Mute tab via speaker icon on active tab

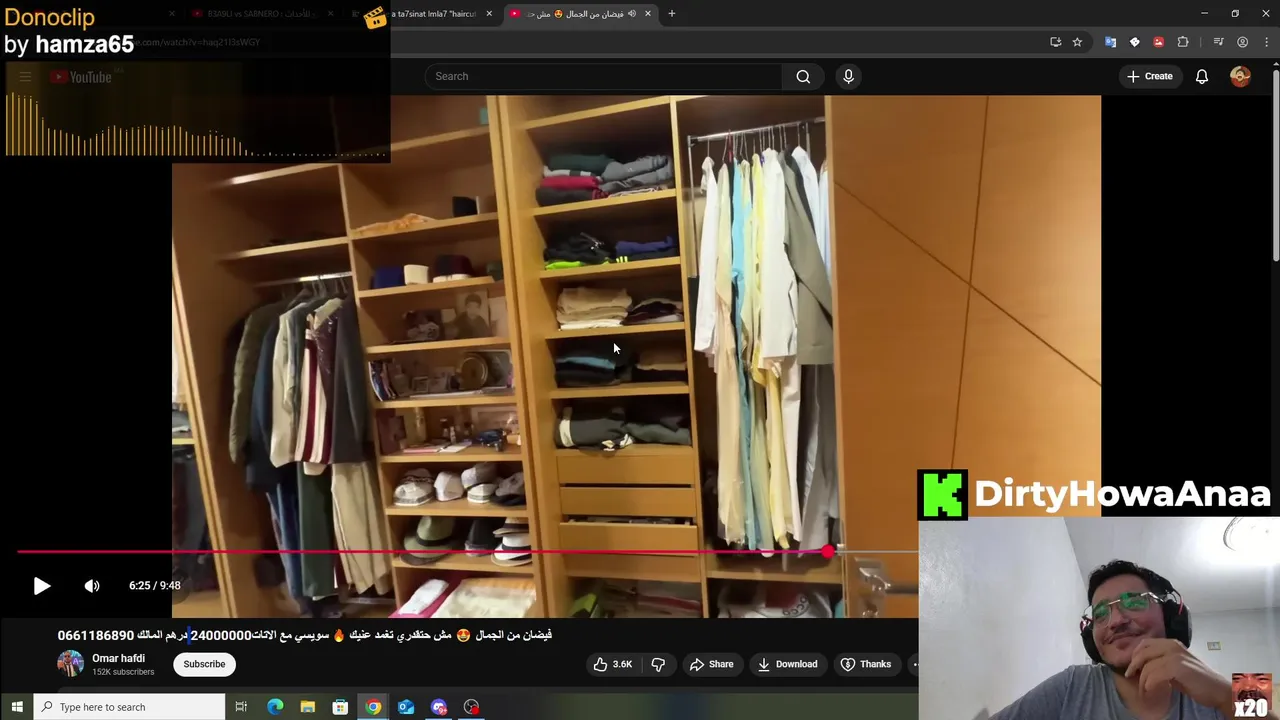pos(632,14)
